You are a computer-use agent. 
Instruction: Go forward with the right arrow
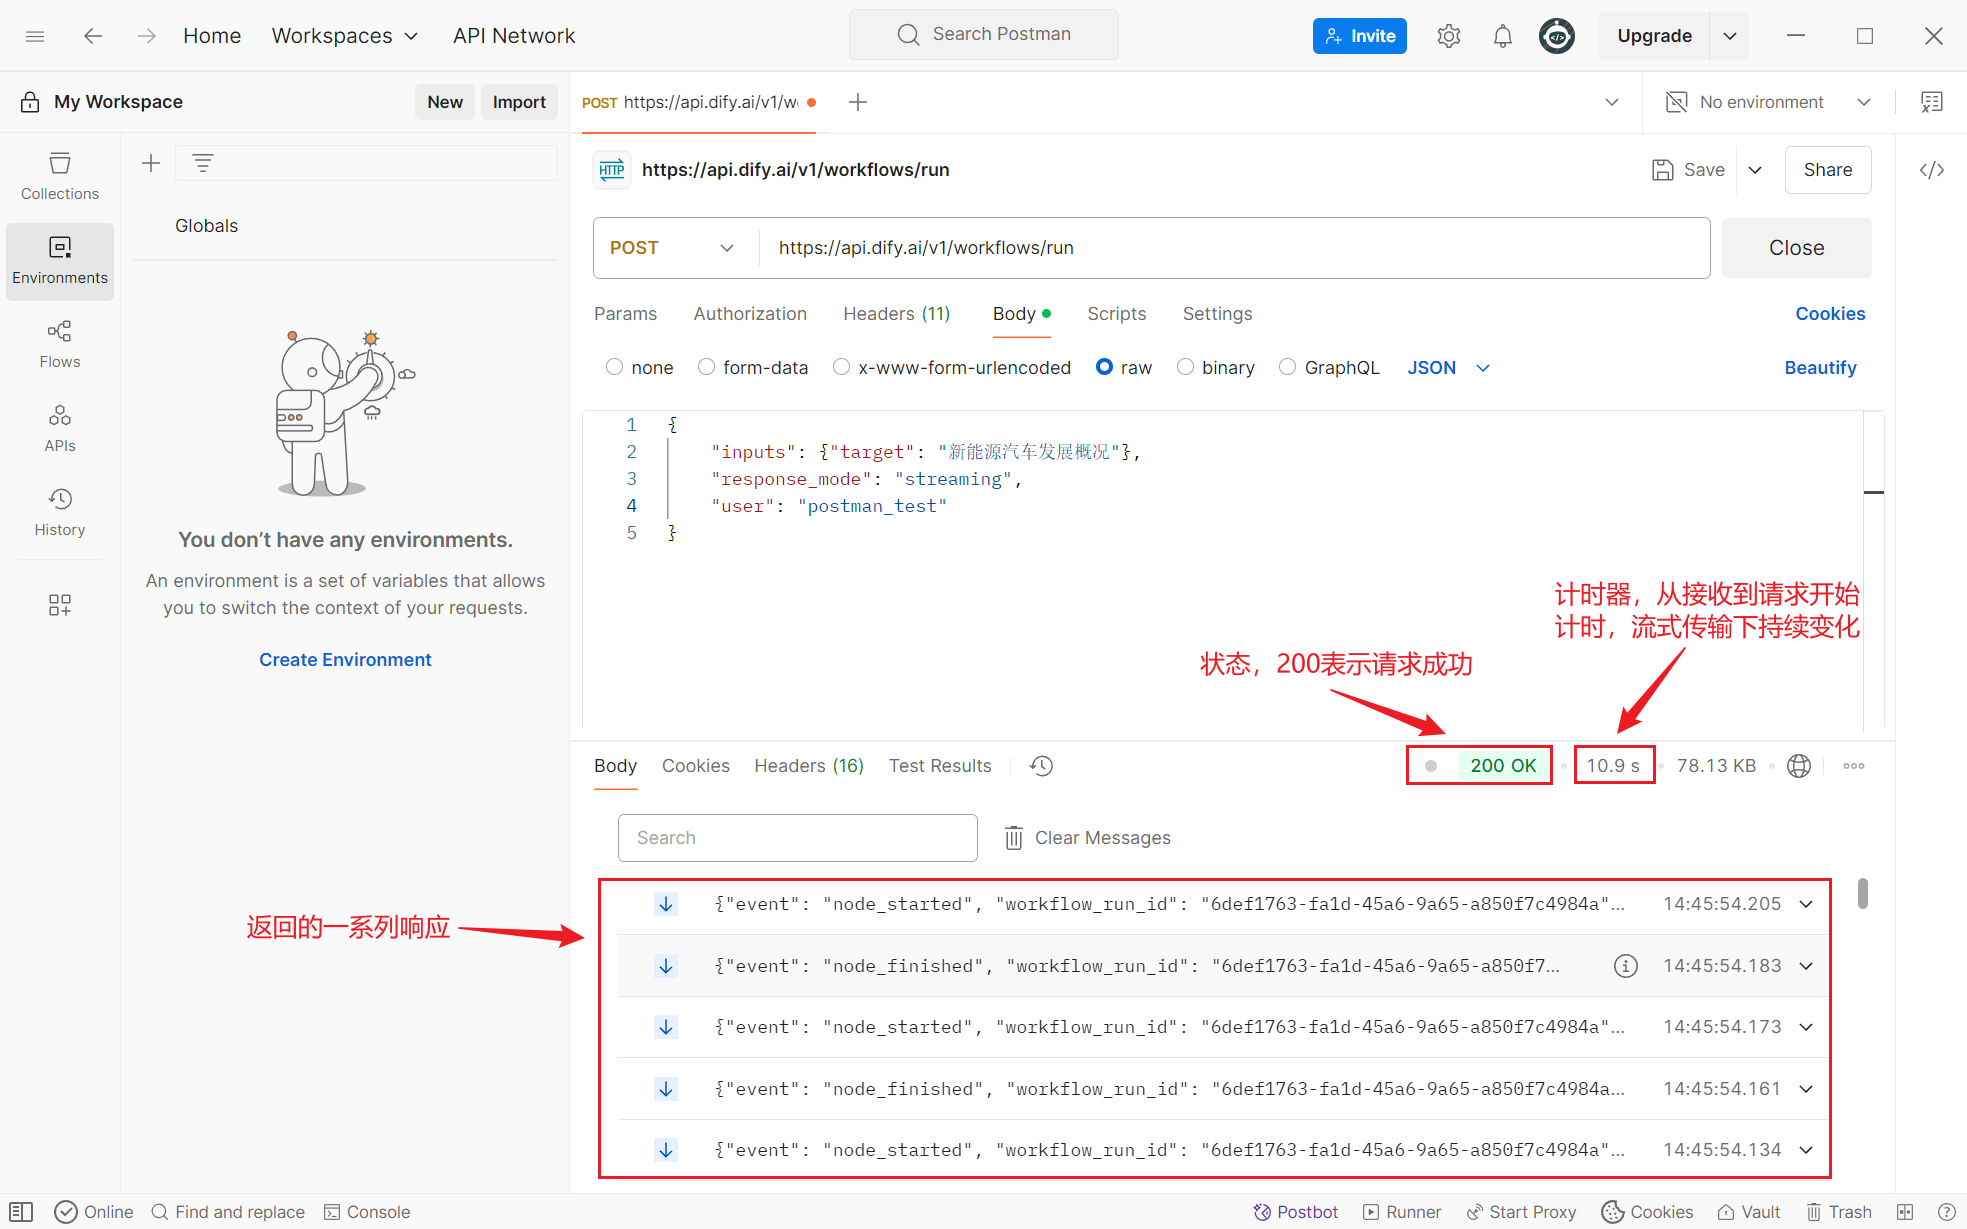coord(146,36)
